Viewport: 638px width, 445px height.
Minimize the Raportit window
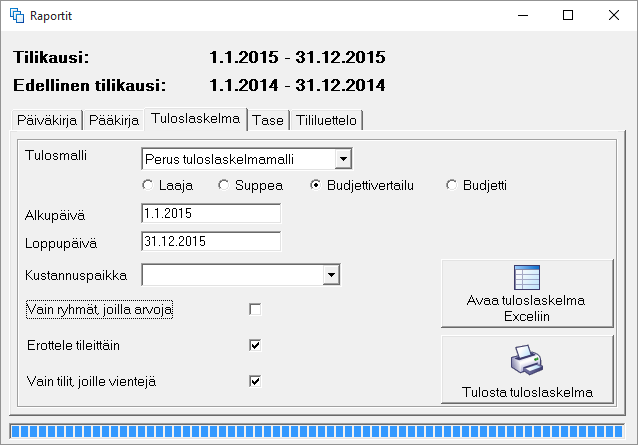click(x=523, y=15)
